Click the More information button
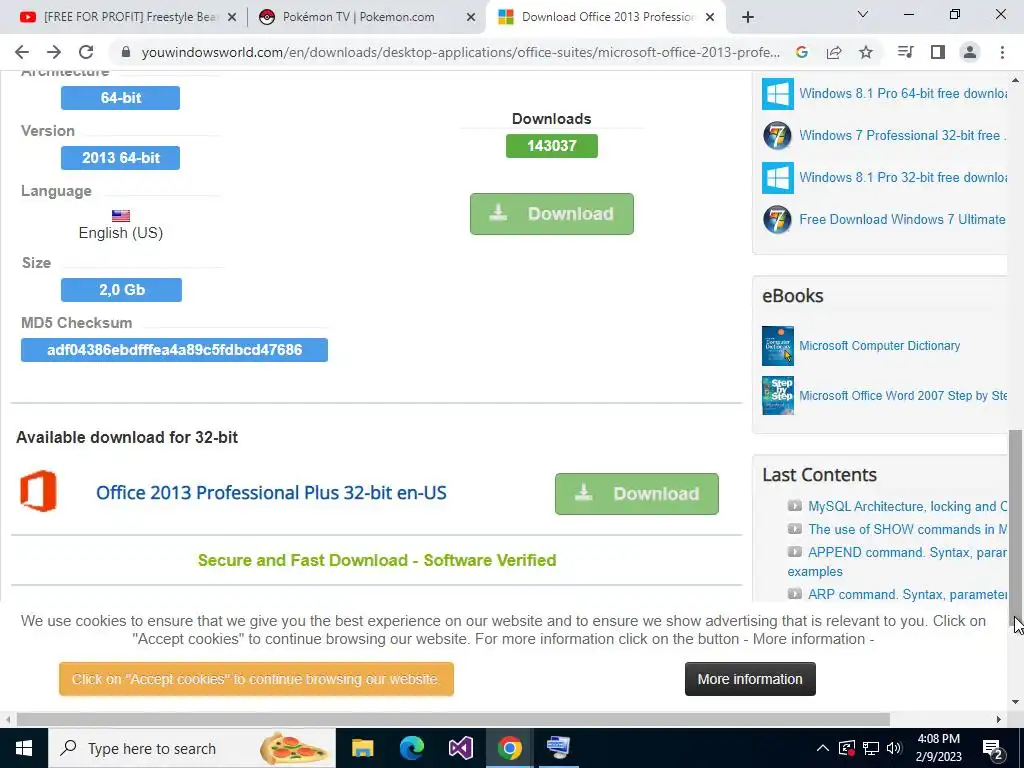 pyautogui.click(x=750, y=679)
